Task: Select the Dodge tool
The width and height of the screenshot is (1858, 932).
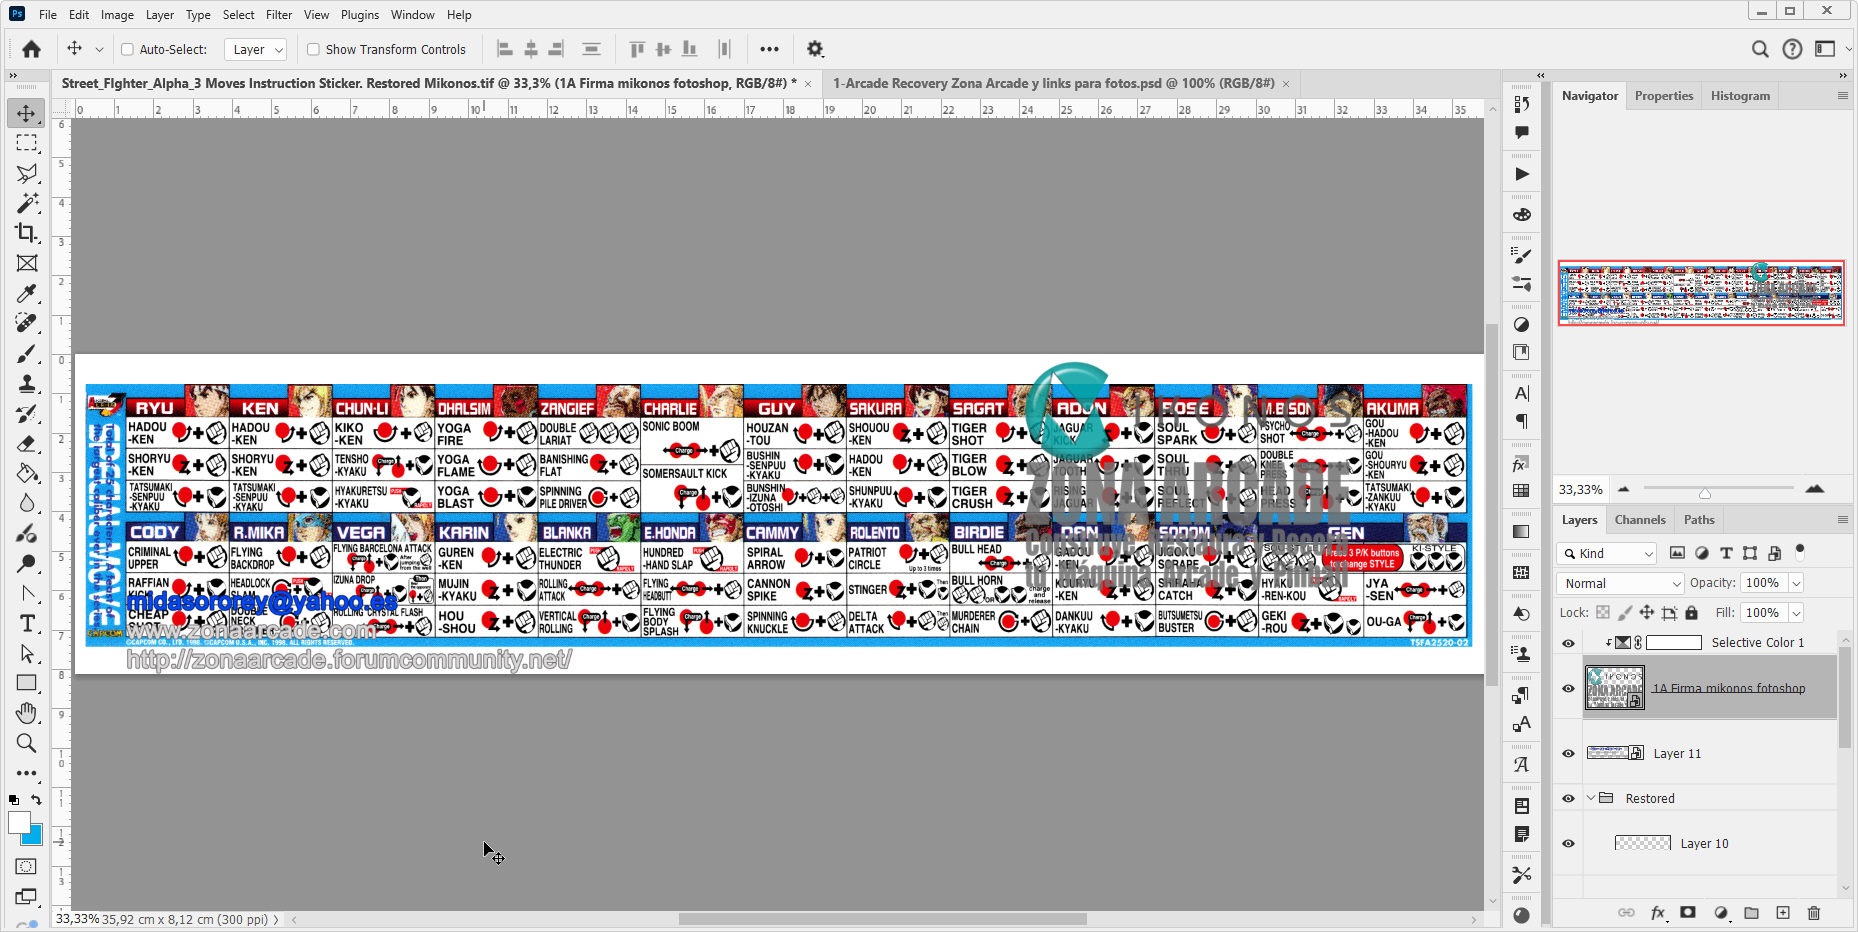Action: pos(27,564)
